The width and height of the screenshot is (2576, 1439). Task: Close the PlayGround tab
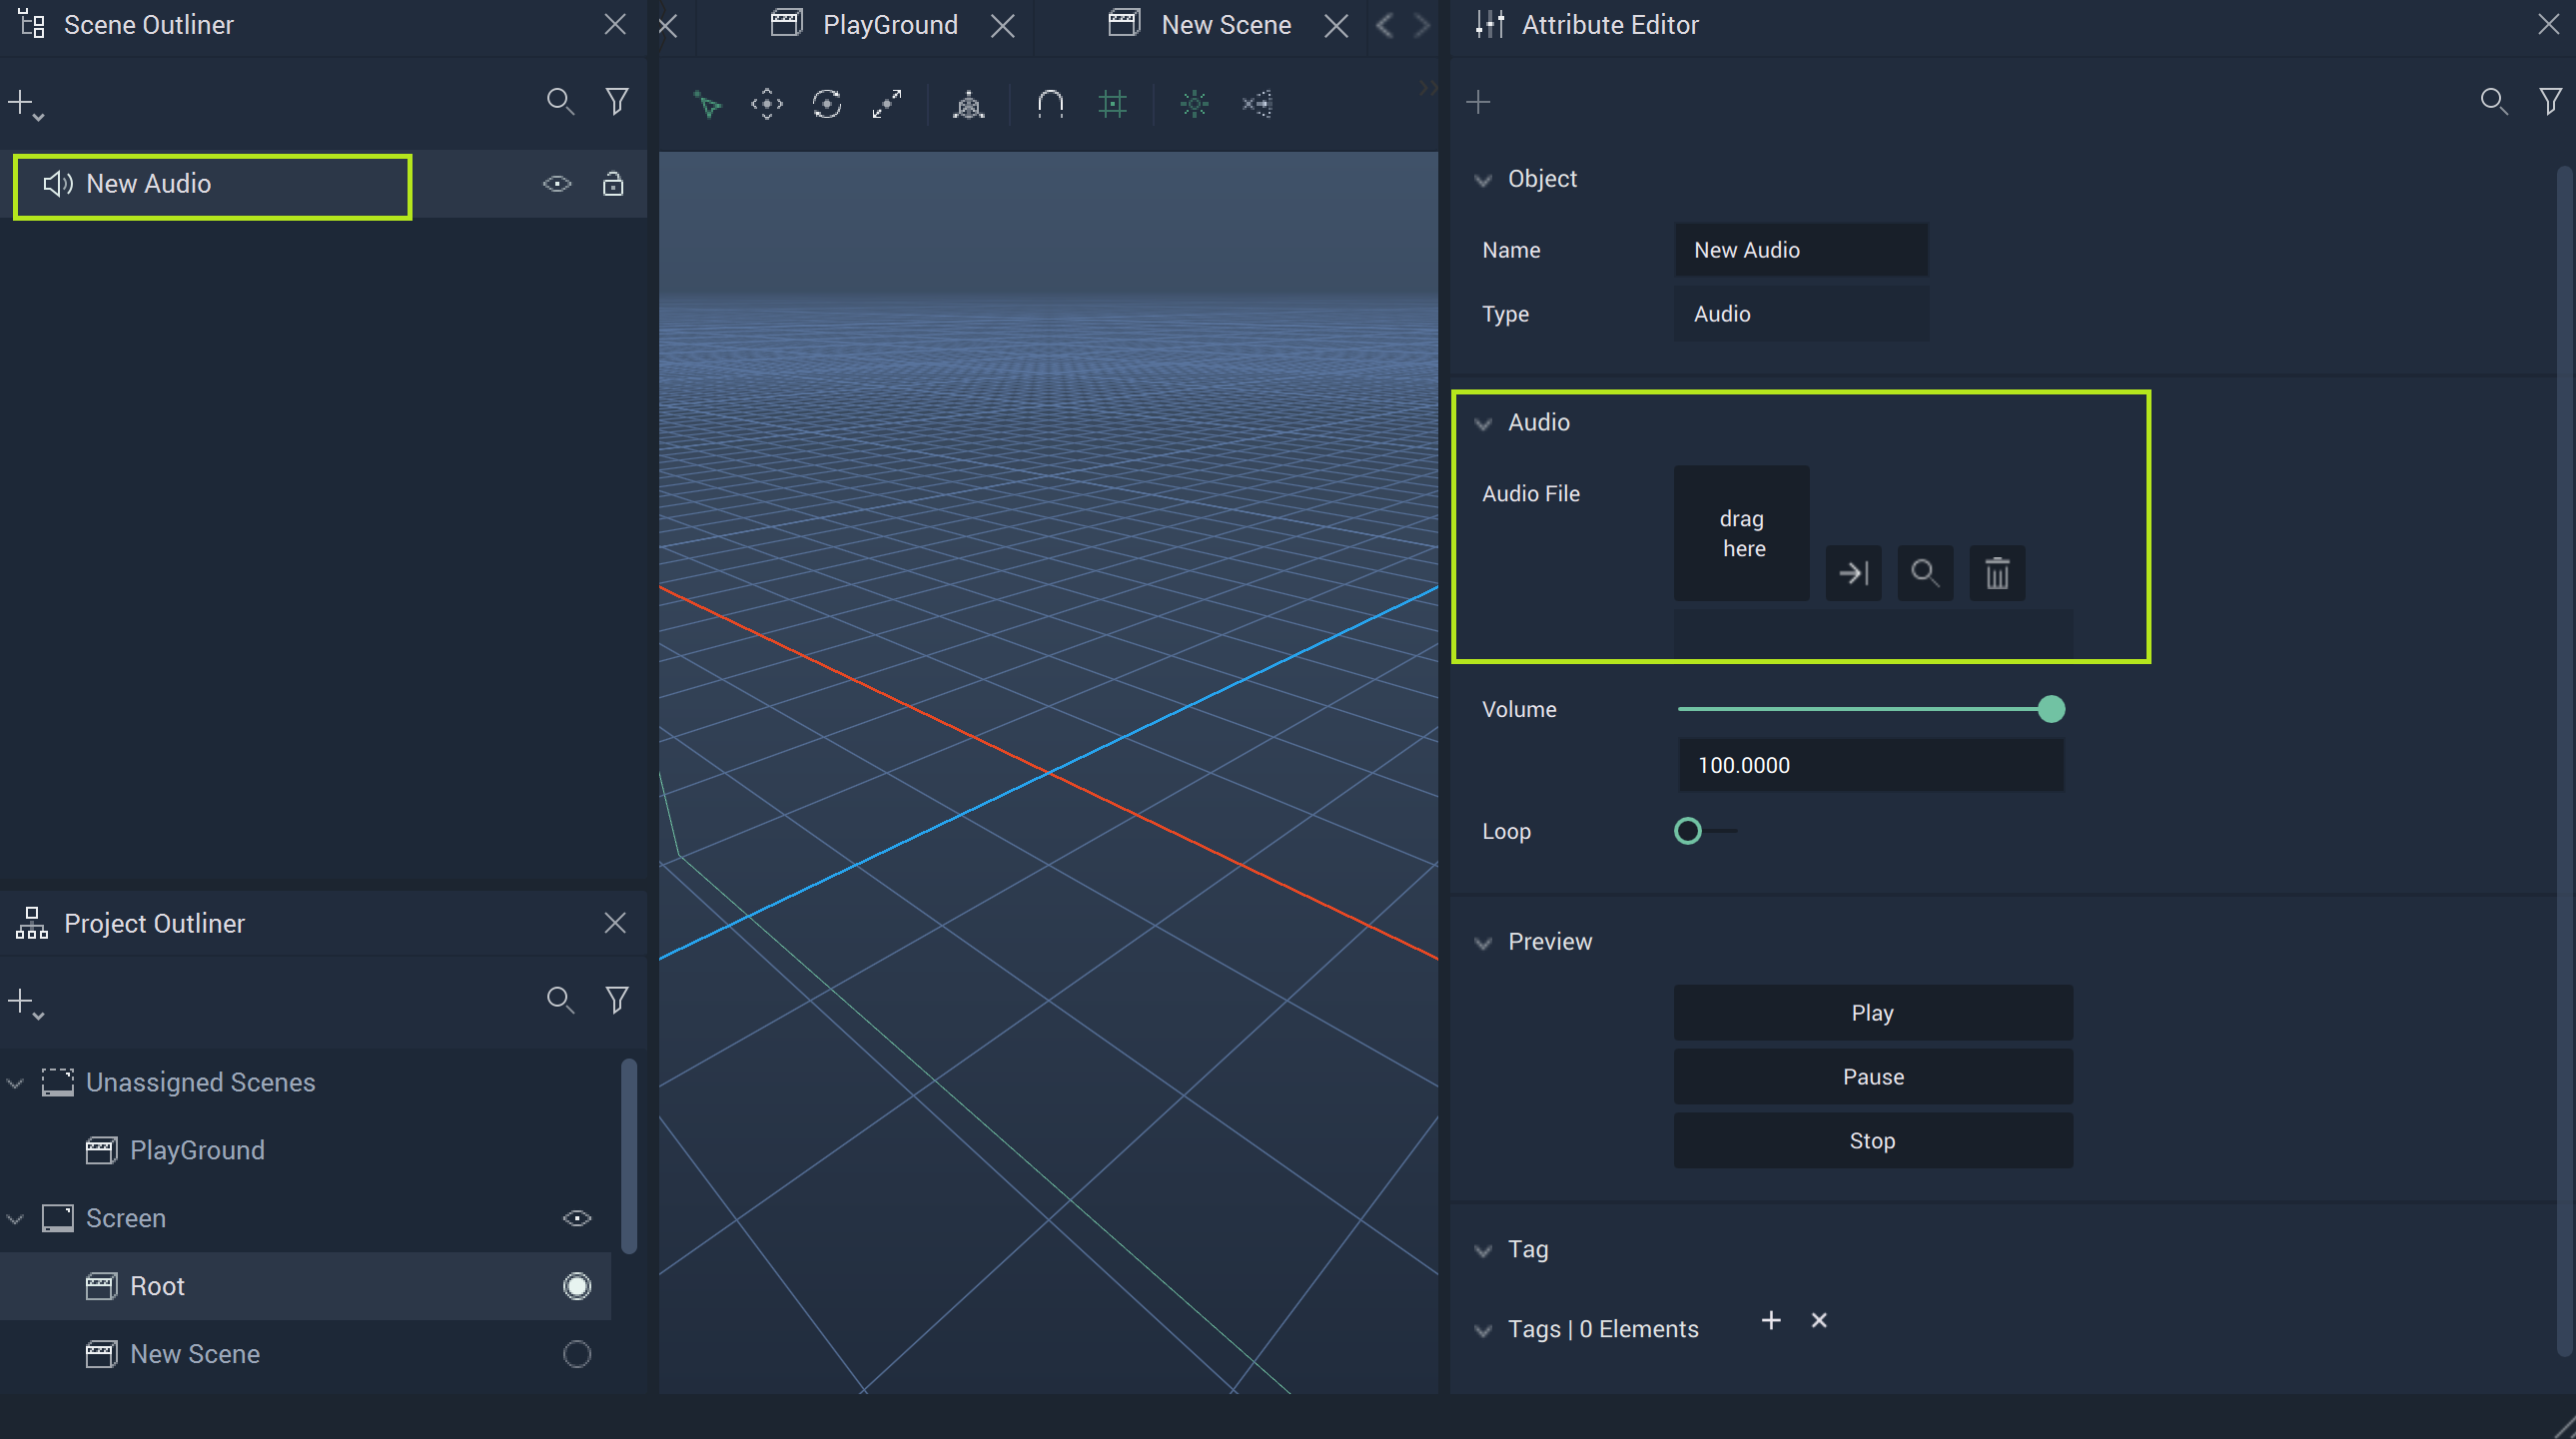pyautogui.click(x=1002, y=26)
